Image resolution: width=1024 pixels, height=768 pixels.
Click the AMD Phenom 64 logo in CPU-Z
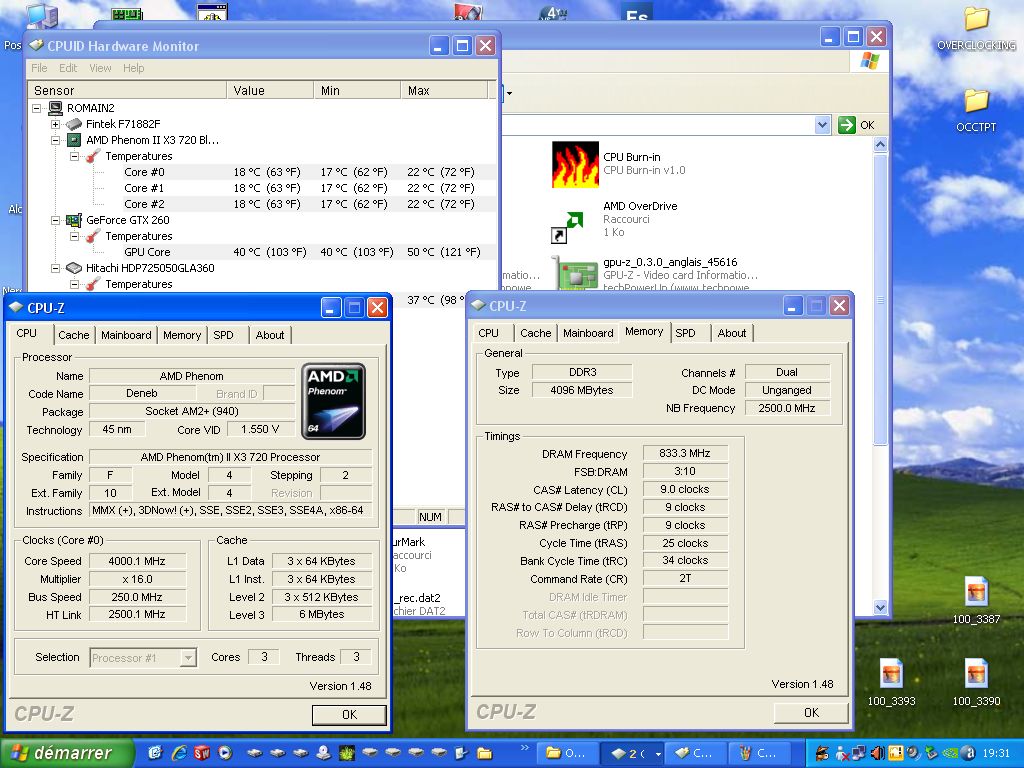click(333, 401)
